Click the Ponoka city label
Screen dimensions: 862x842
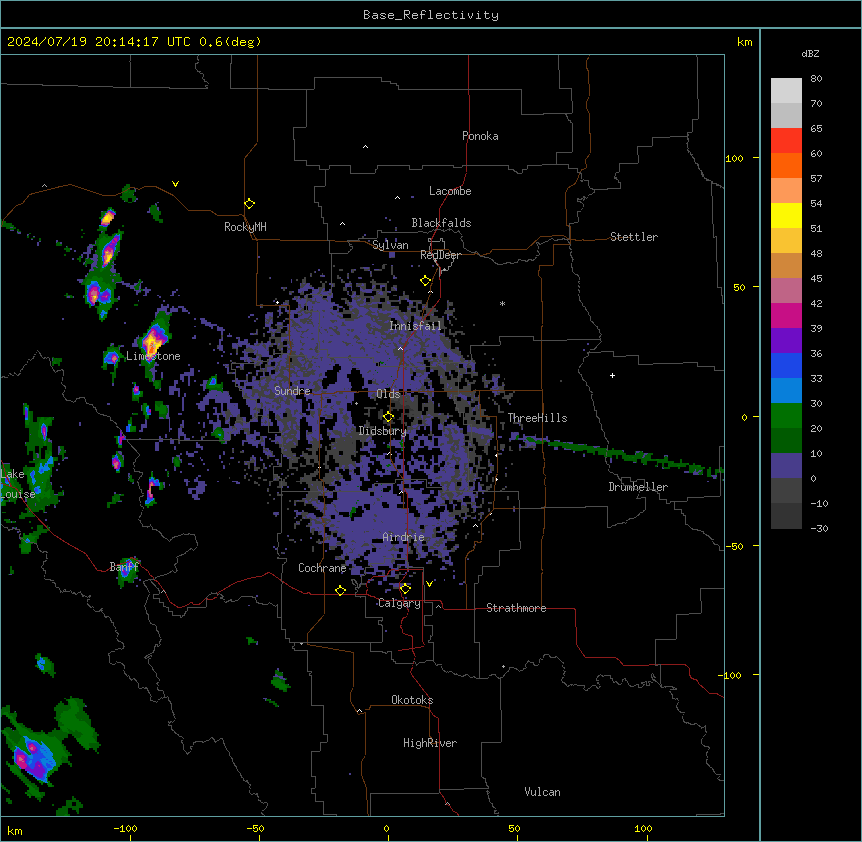[x=480, y=136]
